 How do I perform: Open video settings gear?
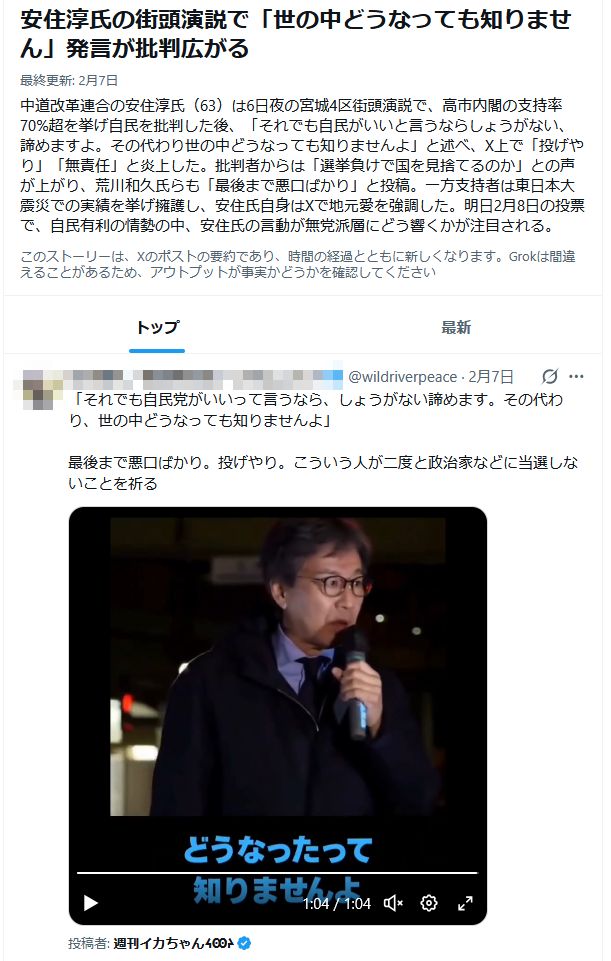click(x=429, y=903)
